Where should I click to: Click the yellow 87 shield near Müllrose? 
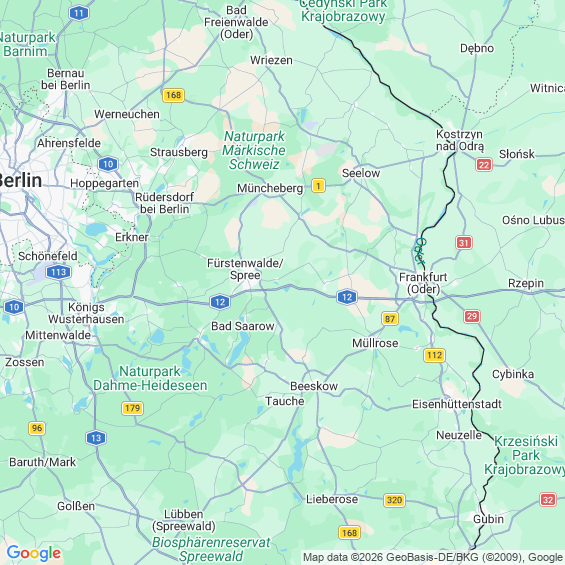point(390,319)
